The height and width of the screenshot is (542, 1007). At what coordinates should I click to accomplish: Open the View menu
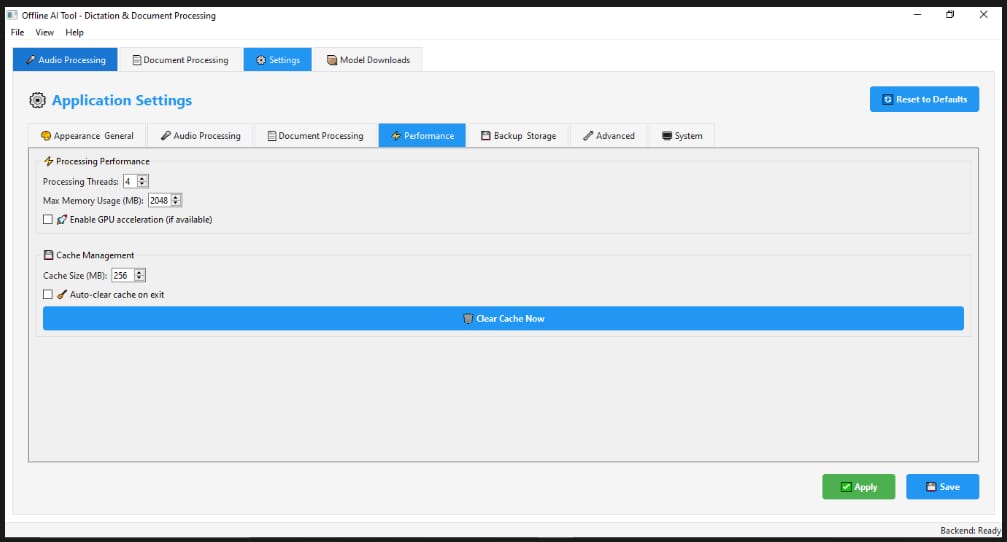[x=44, y=32]
